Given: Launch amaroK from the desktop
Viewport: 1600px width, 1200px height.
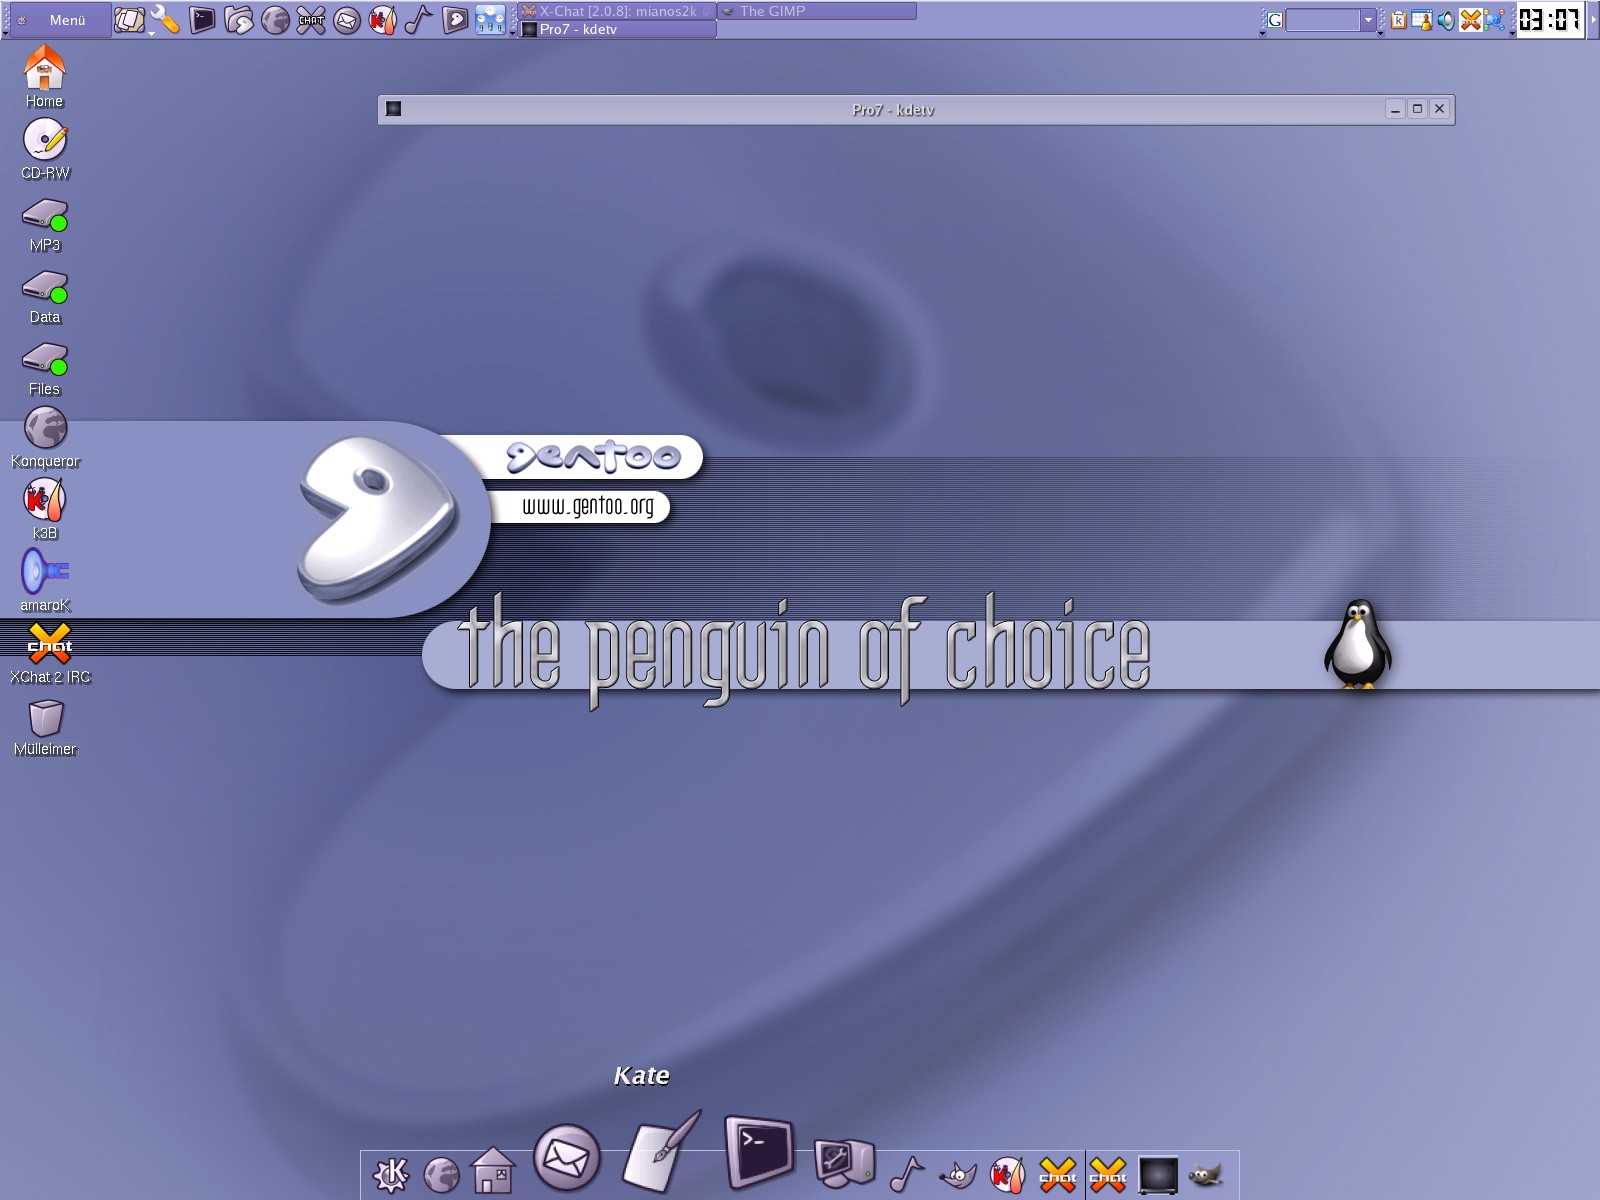Looking at the screenshot, I should click(45, 580).
